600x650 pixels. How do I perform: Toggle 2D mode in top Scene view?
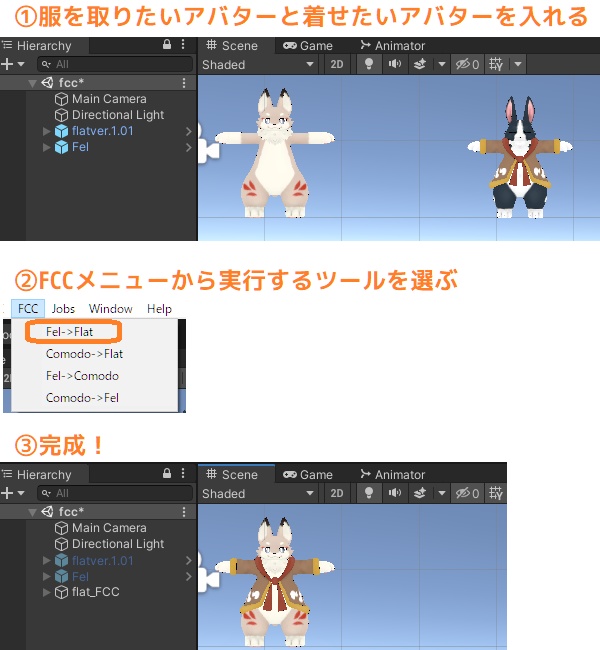[337, 64]
